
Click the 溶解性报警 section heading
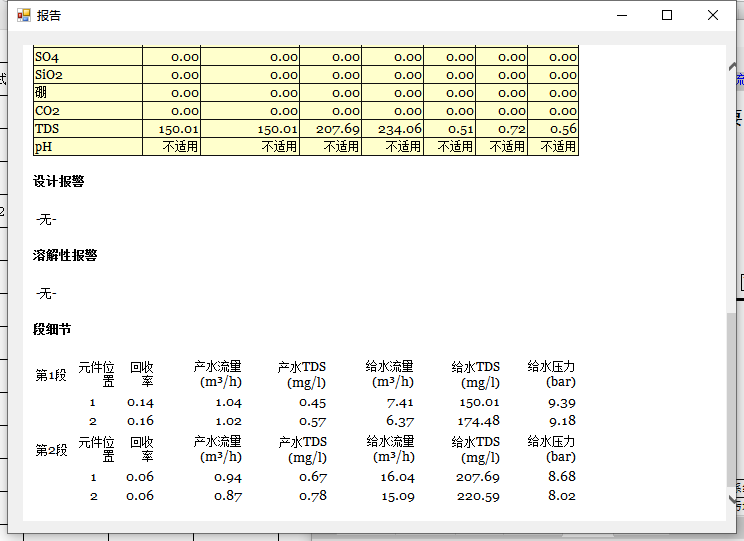[x=65, y=256]
